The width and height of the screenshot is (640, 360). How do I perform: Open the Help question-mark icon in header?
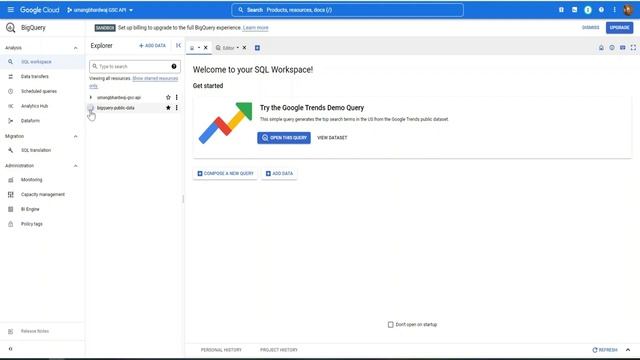[x=601, y=10]
